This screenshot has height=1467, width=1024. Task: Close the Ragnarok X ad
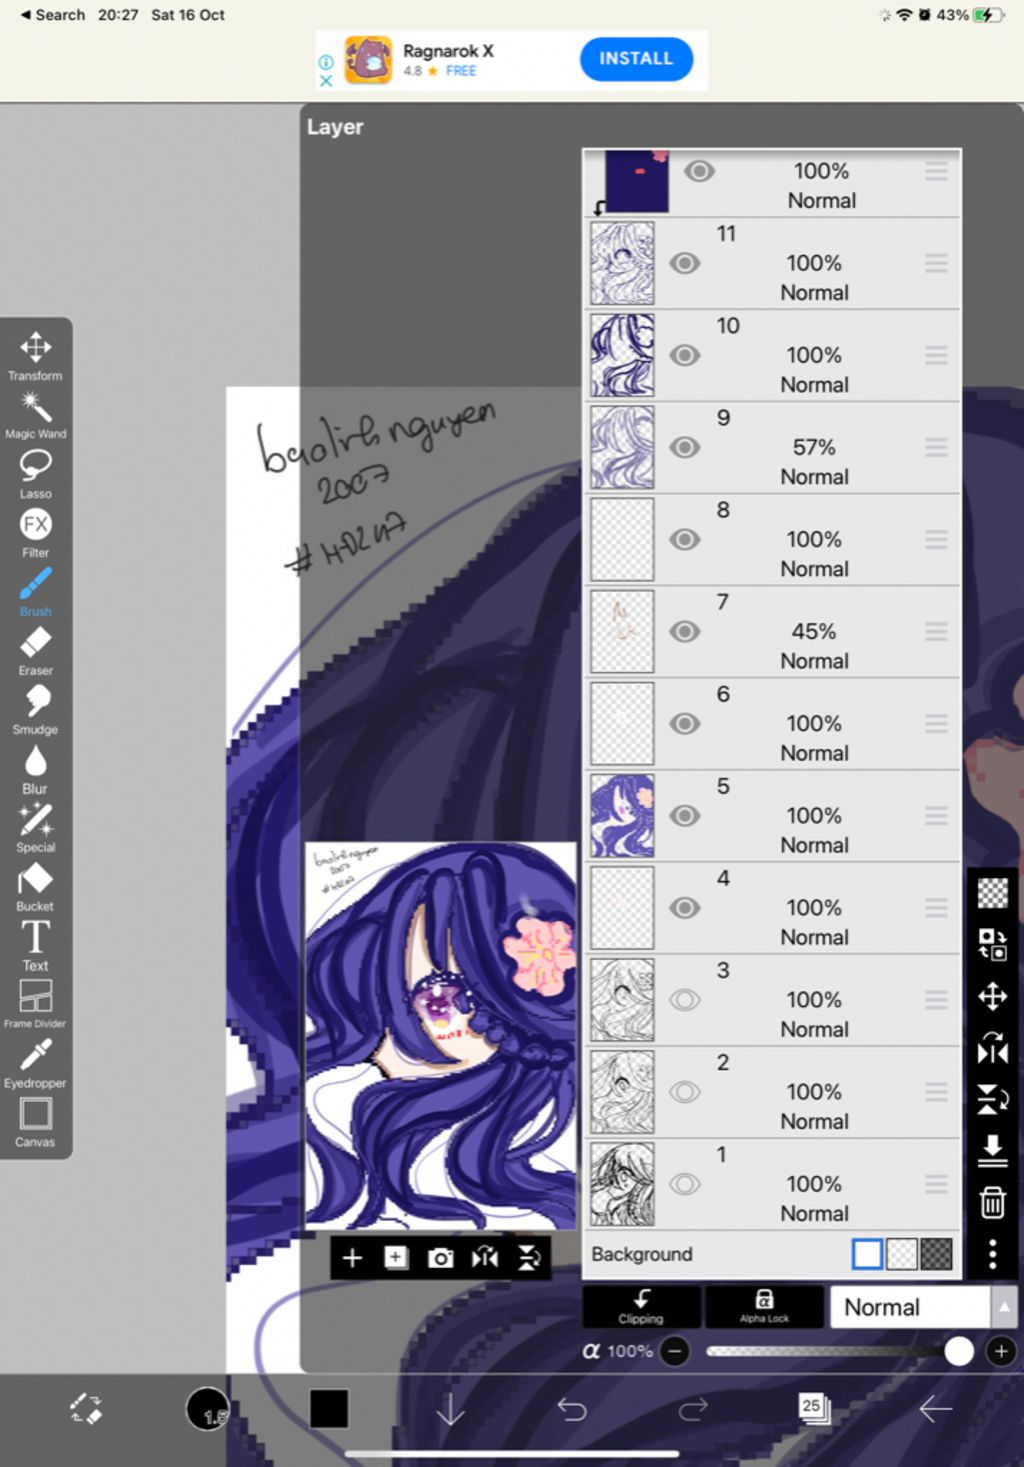click(325, 80)
